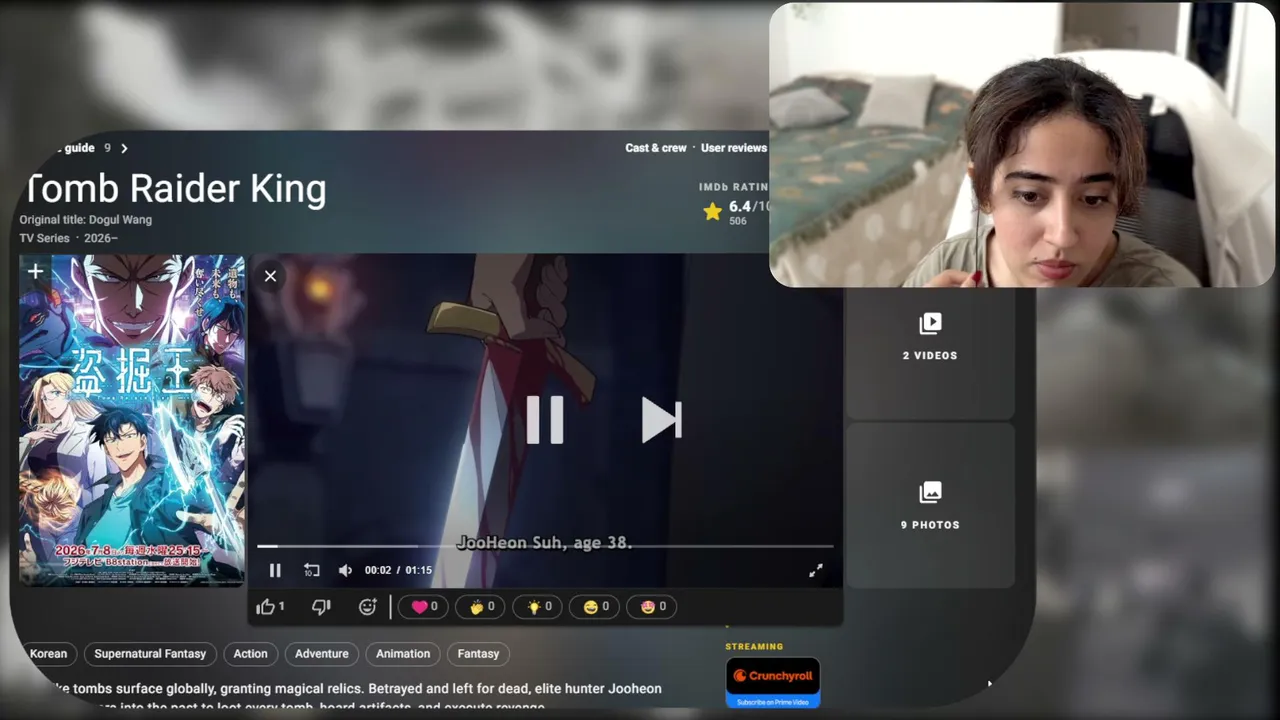Add Tomb Raider King to watchlist via poster plus

tap(35, 271)
